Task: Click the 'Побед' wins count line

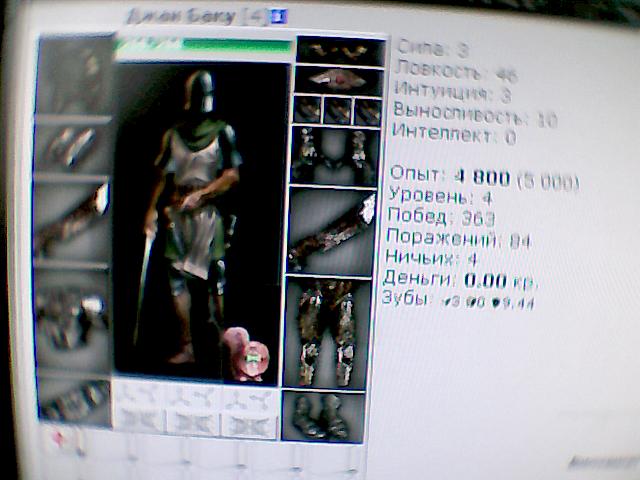Action: pyautogui.click(x=441, y=217)
